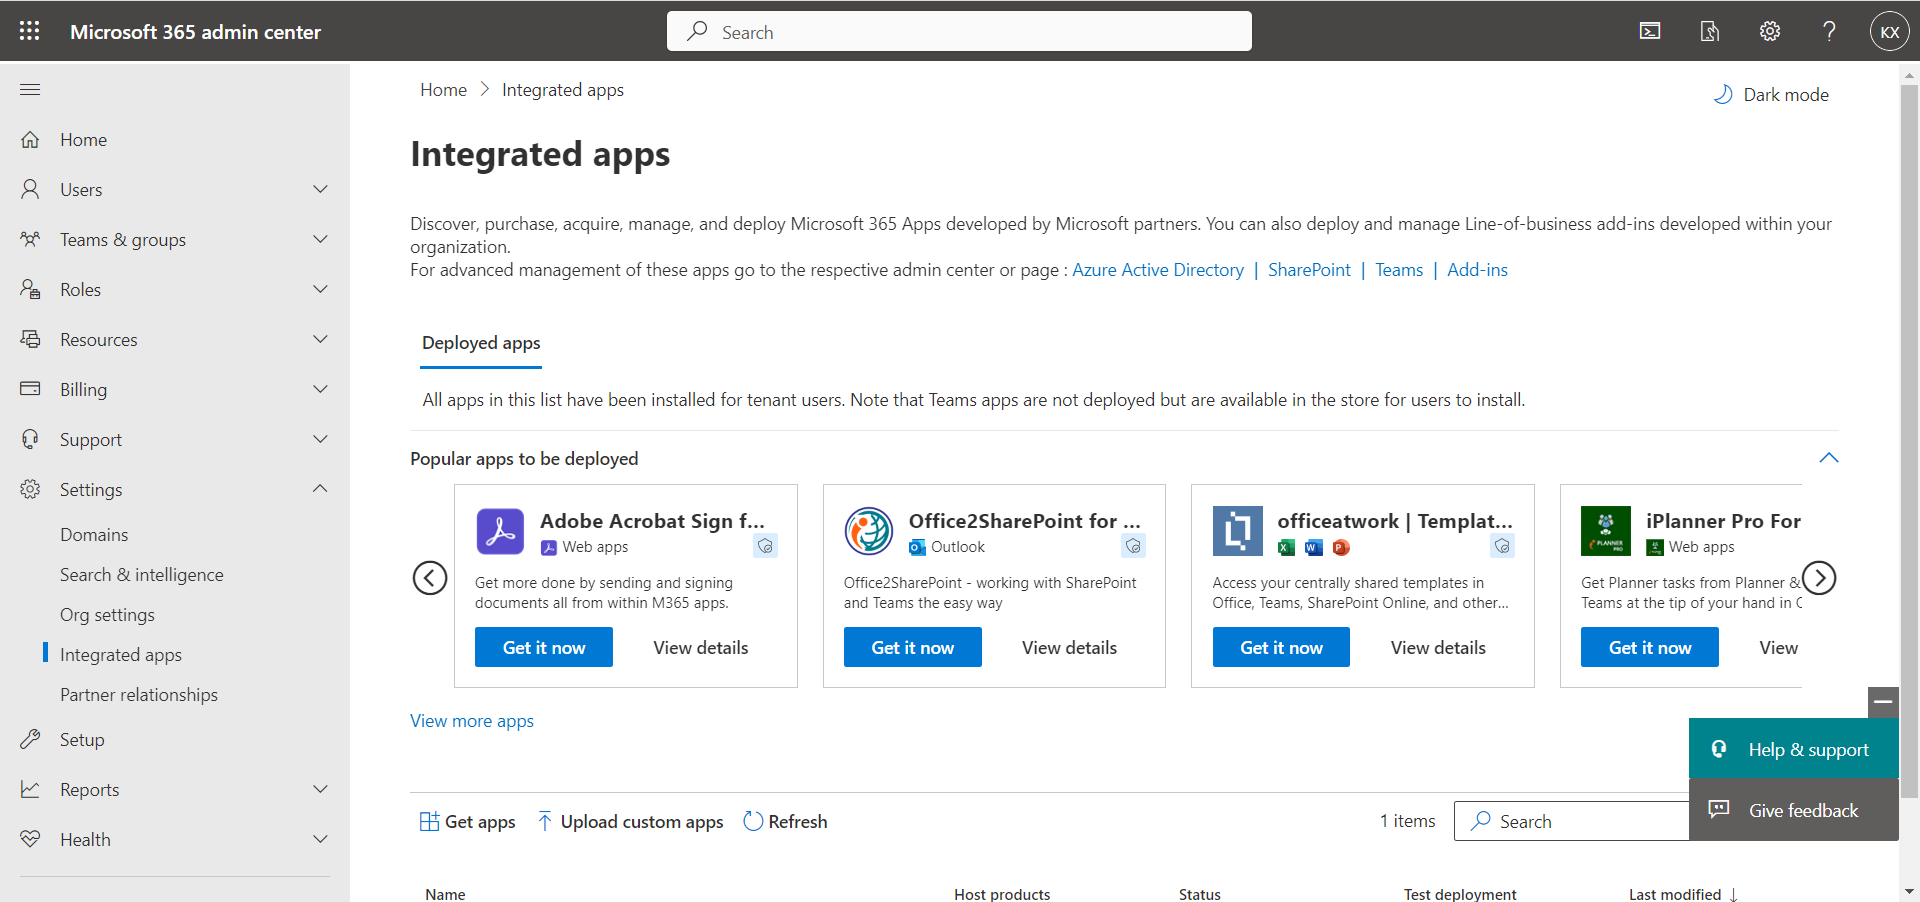Open Azure Active Directory link

[x=1158, y=270]
